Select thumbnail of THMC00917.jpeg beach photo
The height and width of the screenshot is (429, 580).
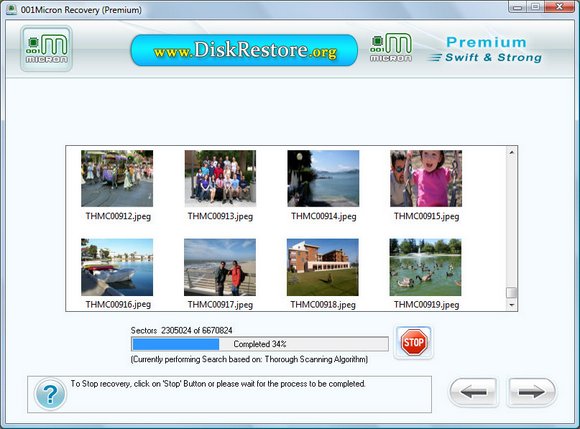[x=220, y=267]
